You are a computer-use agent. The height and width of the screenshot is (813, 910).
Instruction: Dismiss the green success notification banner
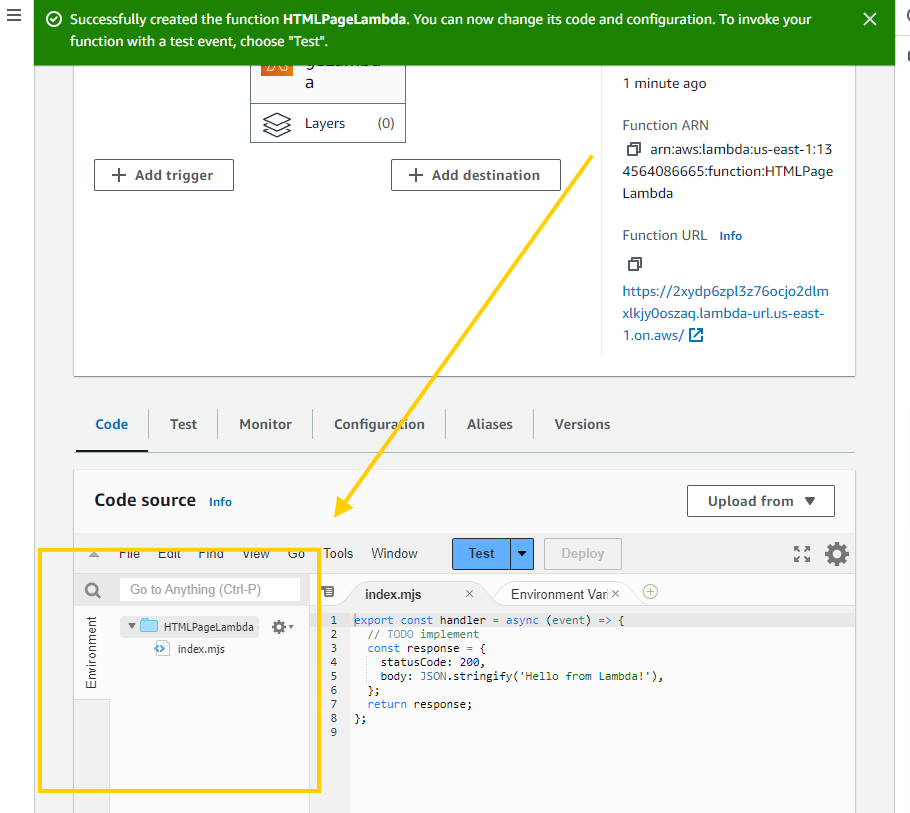(870, 20)
